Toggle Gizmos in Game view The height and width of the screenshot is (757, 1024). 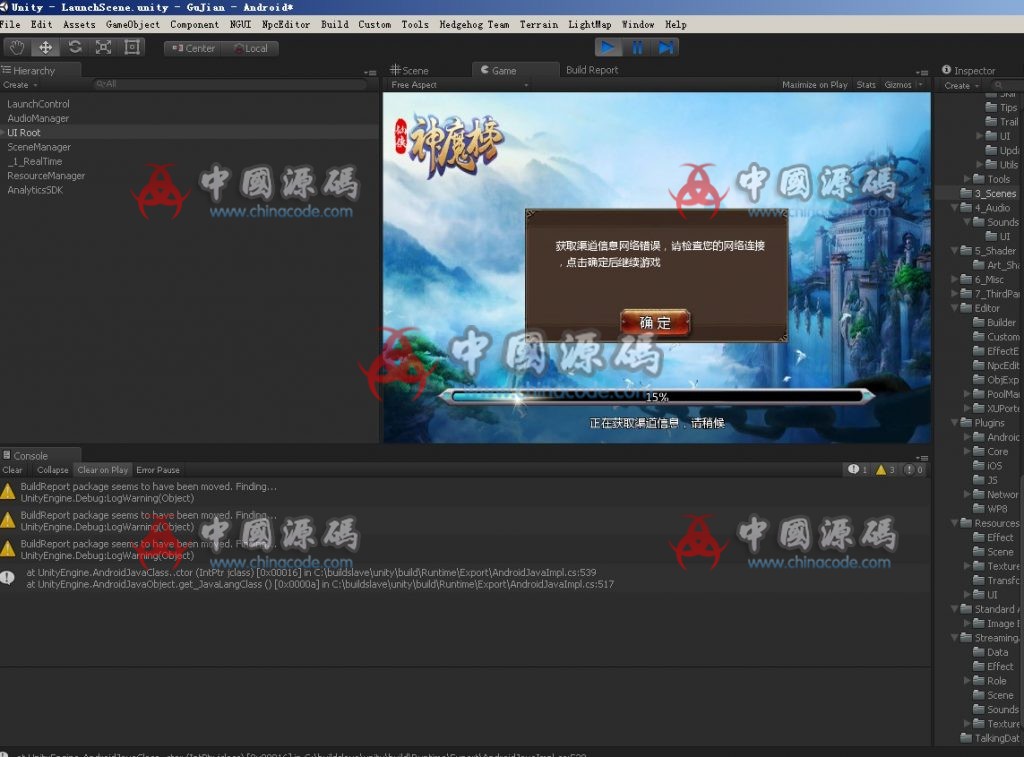[898, 85]
